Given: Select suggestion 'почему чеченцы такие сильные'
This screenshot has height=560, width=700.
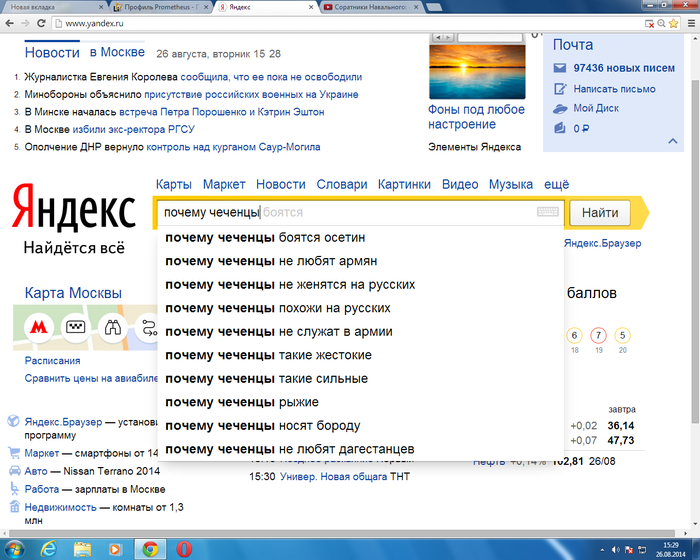Looking at the screenshot, I should 361,379.
